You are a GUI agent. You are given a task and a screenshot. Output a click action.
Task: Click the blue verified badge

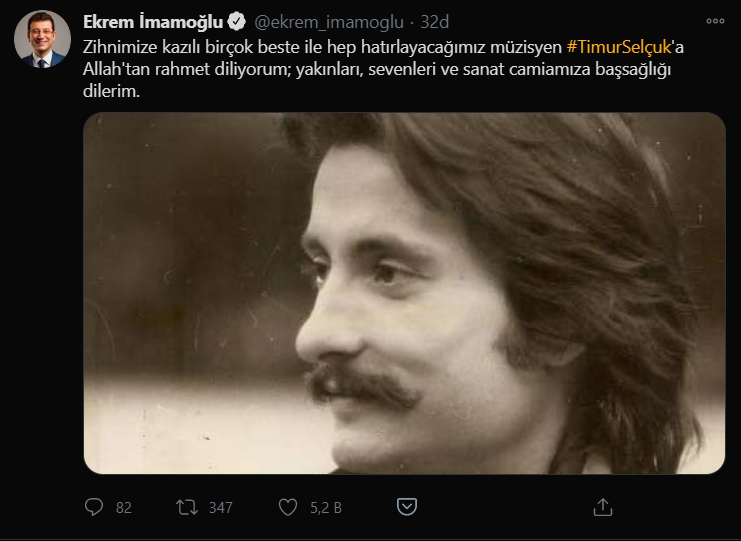point(236,22)
